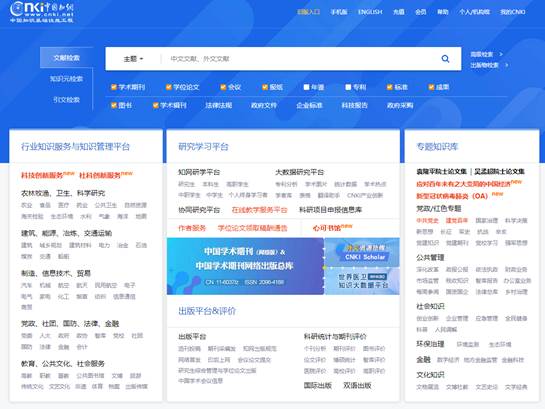545x409 pixels.
Task: Open the 主题 search field dropdown
Action: click(133, 59)
